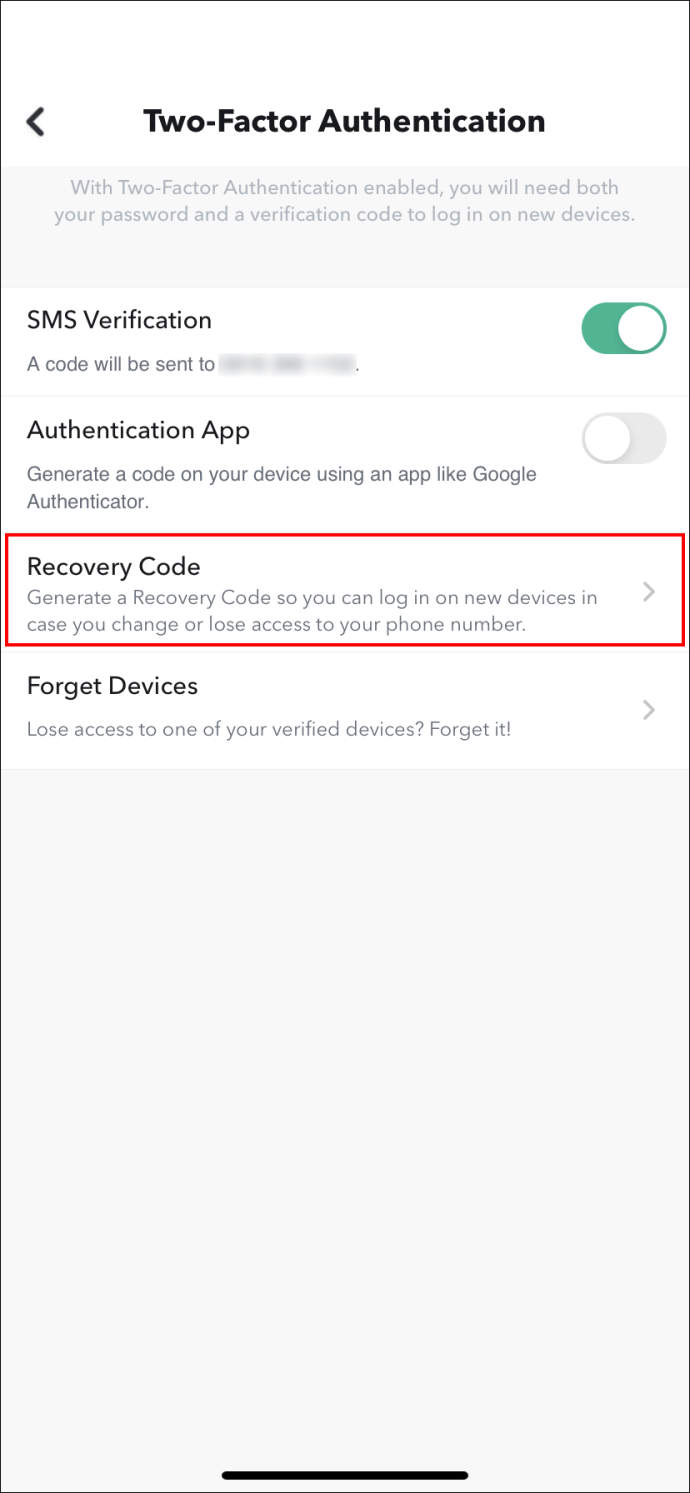Tap the Two-Factor Authentication page title

(344, 121)
